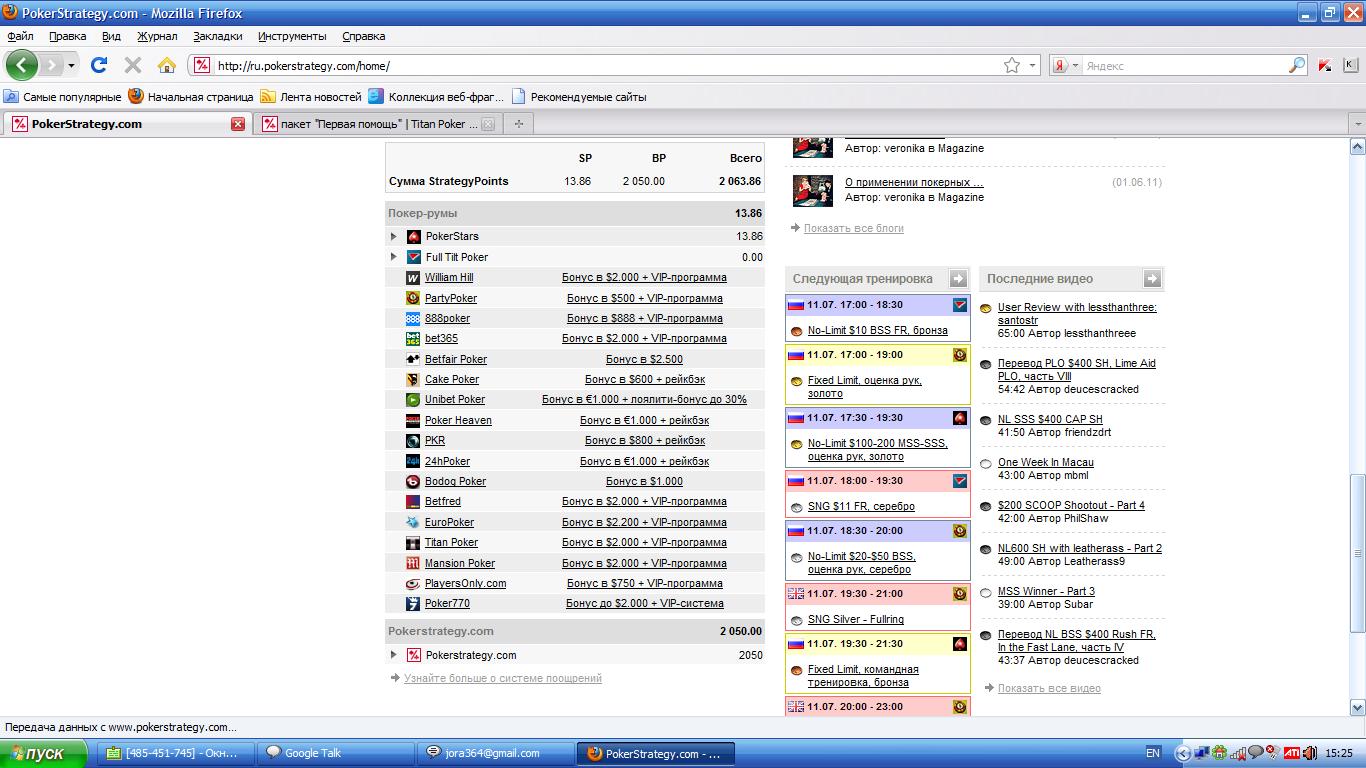This screenshot has height=768, width=1366.
Task: Open the No-Limit $10 BSS FR training link
Action: 878,330
